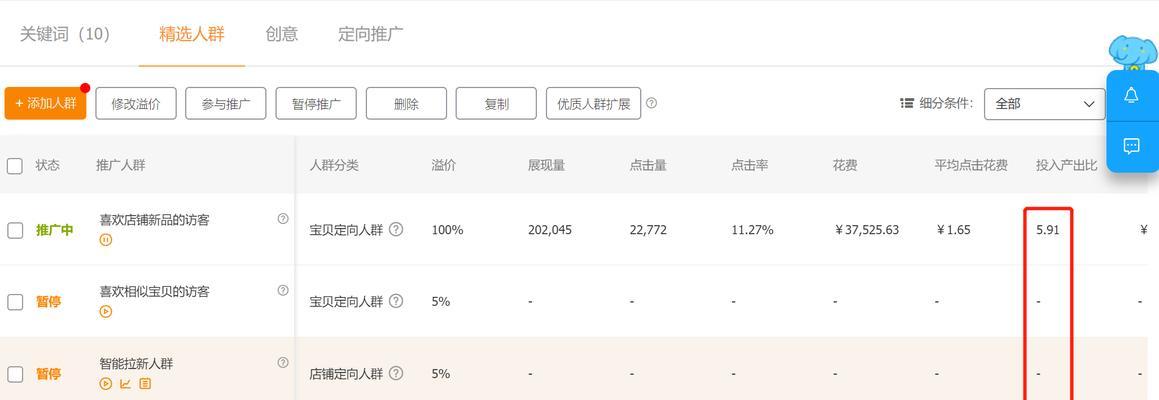This screenshot has width=1159, height=400.
Task: Click the chart icon under 智能拉新人群
Action: (x=125, y=384)
